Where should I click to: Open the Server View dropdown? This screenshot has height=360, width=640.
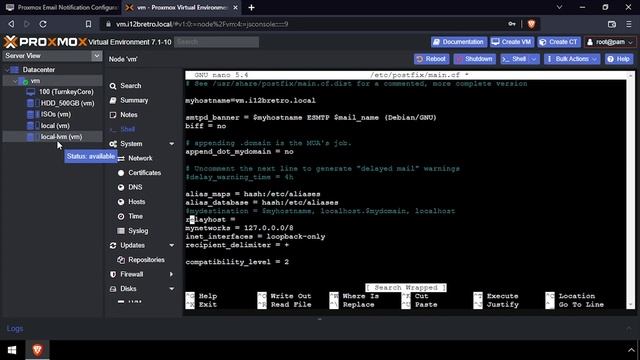[96, 56]
